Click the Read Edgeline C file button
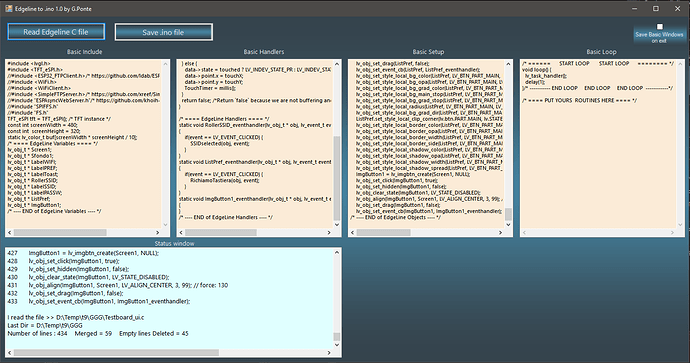This screenshot has height=363, width=690. coord(56,32)
